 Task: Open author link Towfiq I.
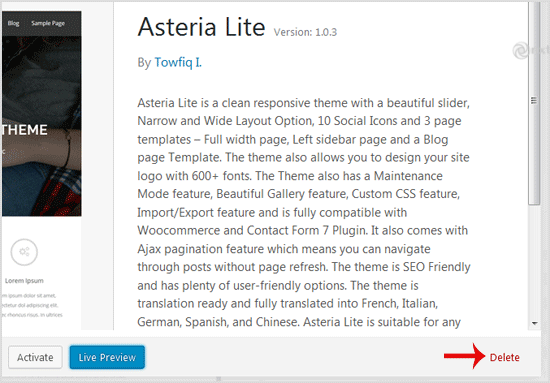click(x=178, y=62)
